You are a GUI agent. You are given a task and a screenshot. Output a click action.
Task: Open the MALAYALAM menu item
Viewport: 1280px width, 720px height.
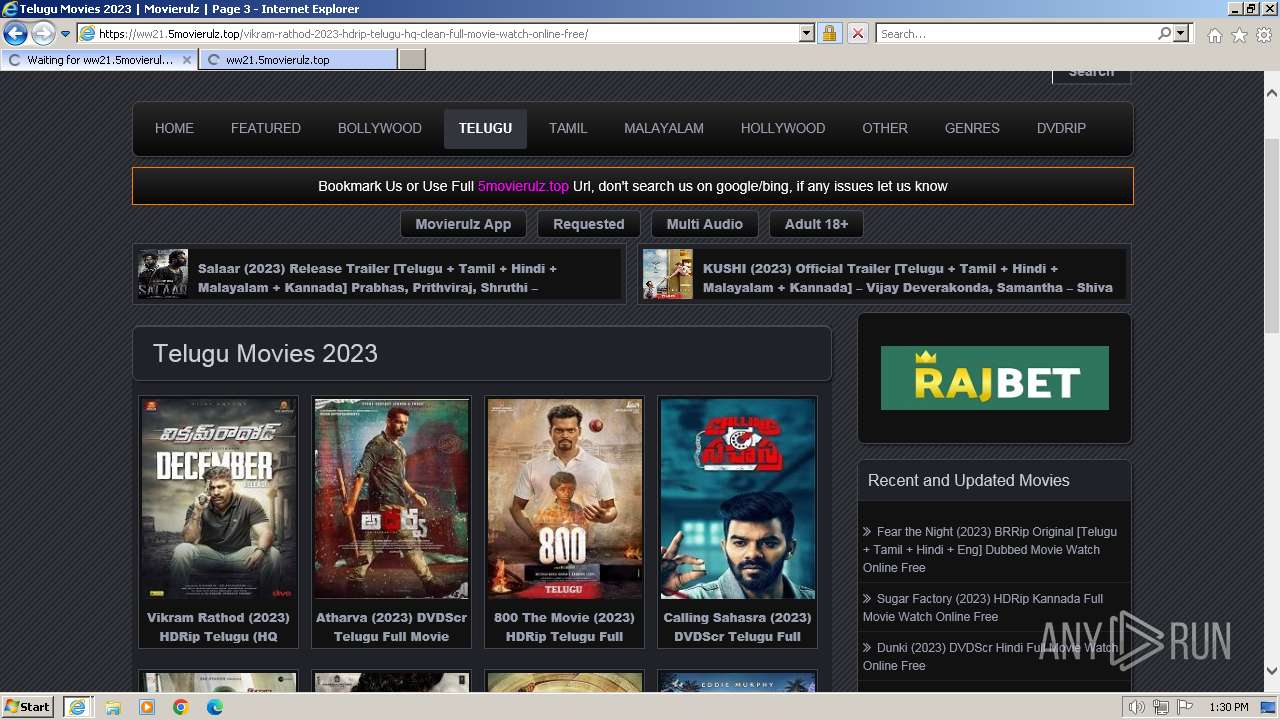[664, 128]
